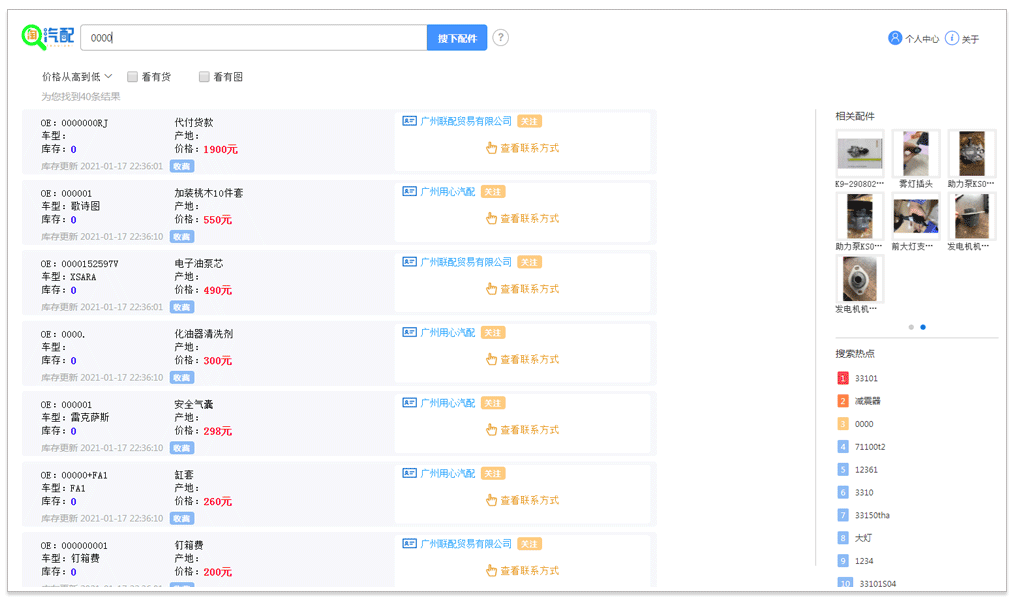This screenshot has width=1013, height=602.
Task: Click the 关于 info icon
Action: pos(952,38)
